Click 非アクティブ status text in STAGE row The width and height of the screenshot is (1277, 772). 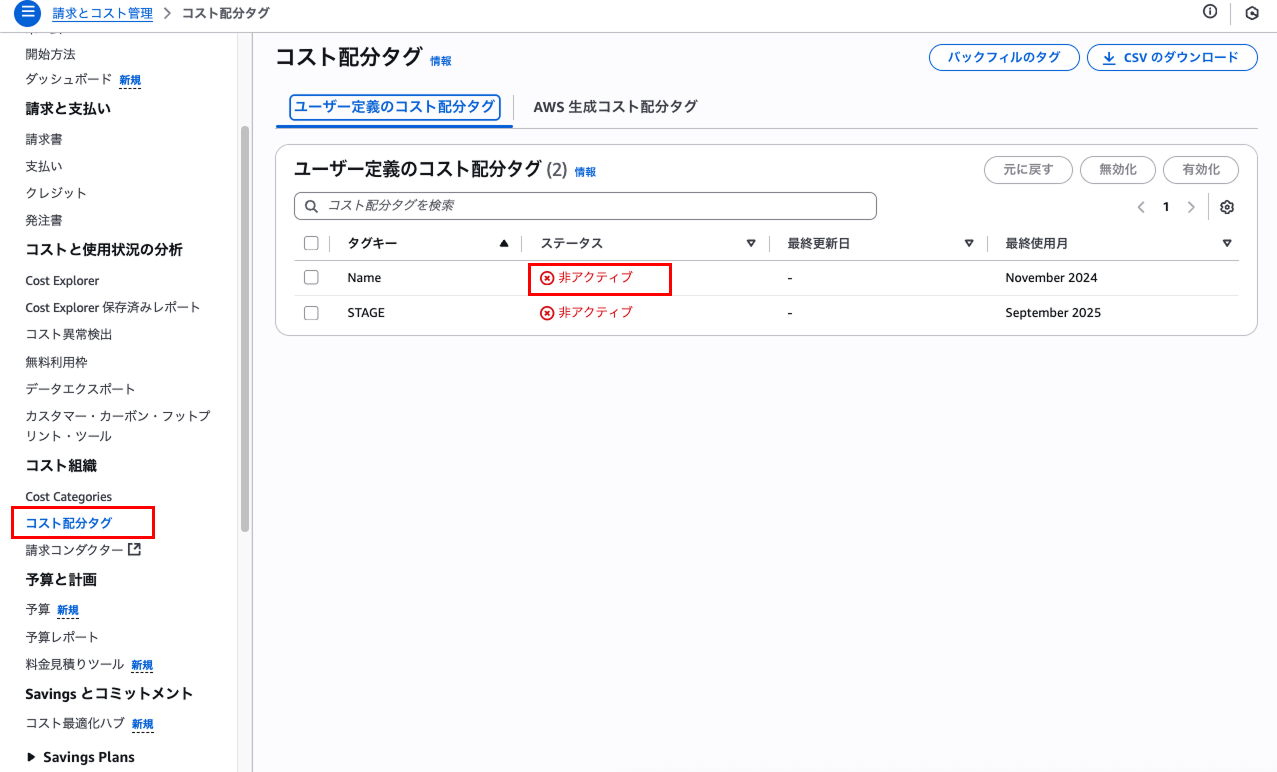(x=595, y=313)
